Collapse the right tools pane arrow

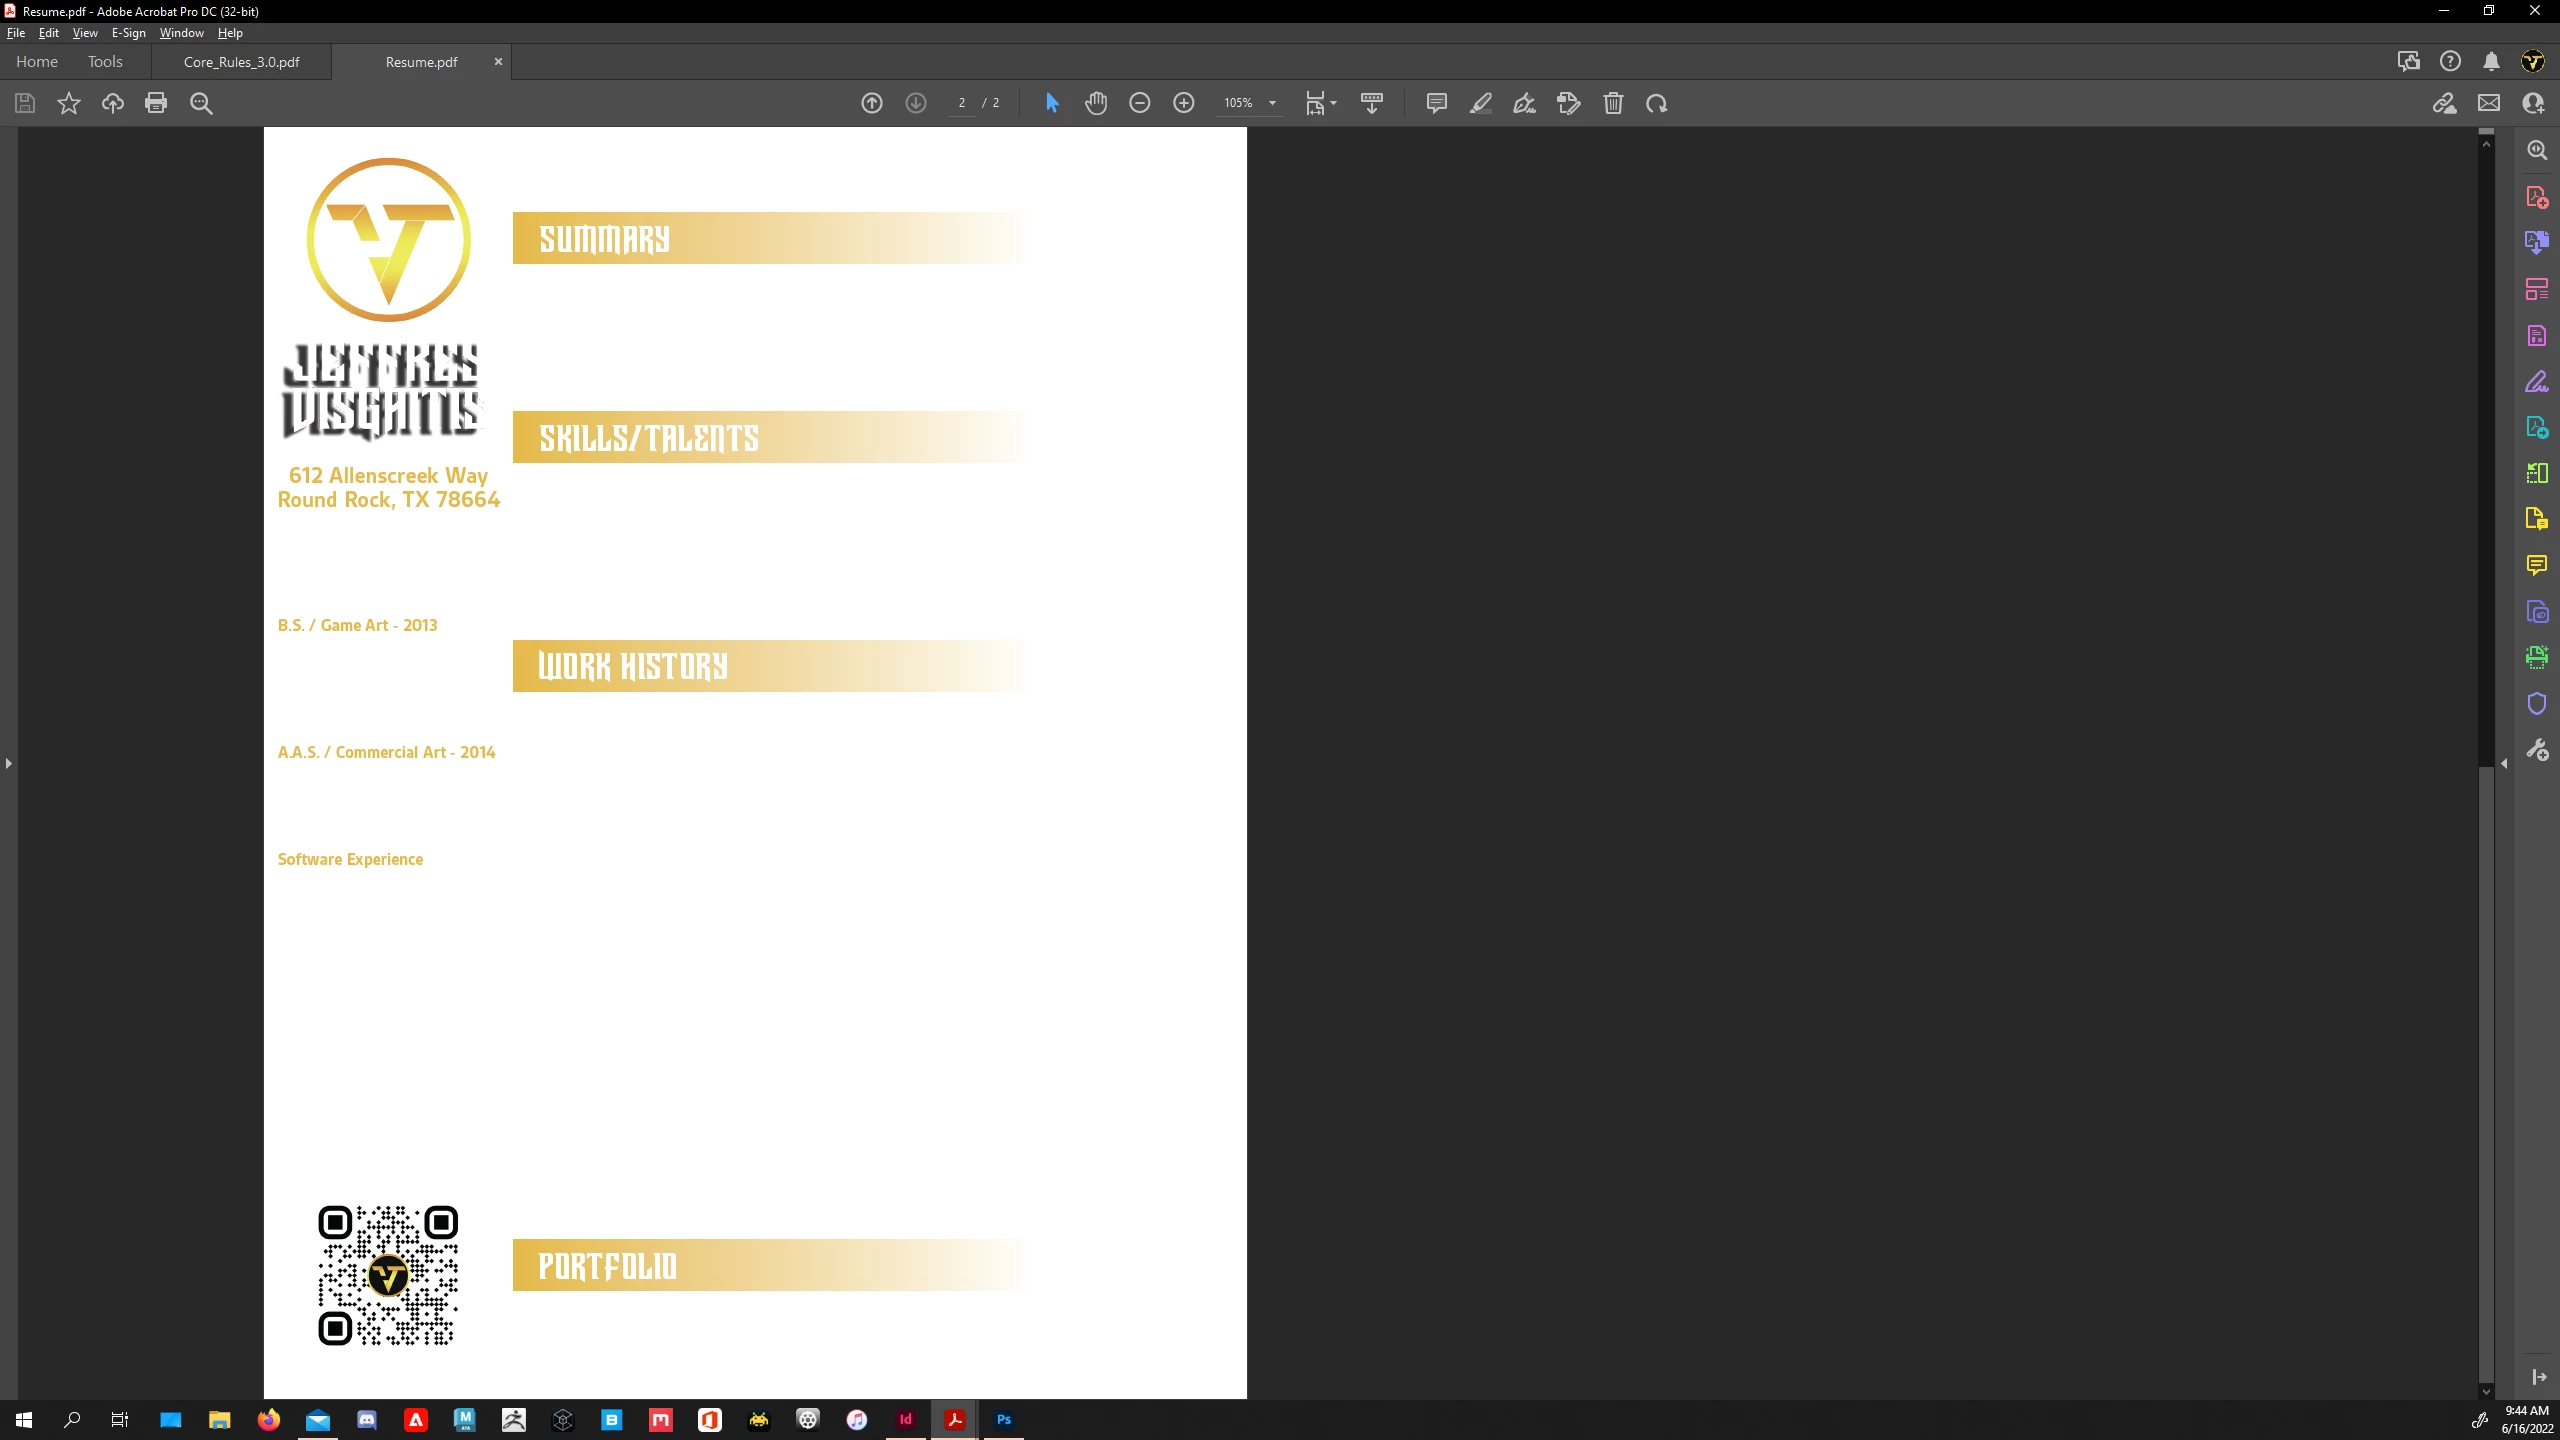pyautogui.click(x=2504, y=764)
